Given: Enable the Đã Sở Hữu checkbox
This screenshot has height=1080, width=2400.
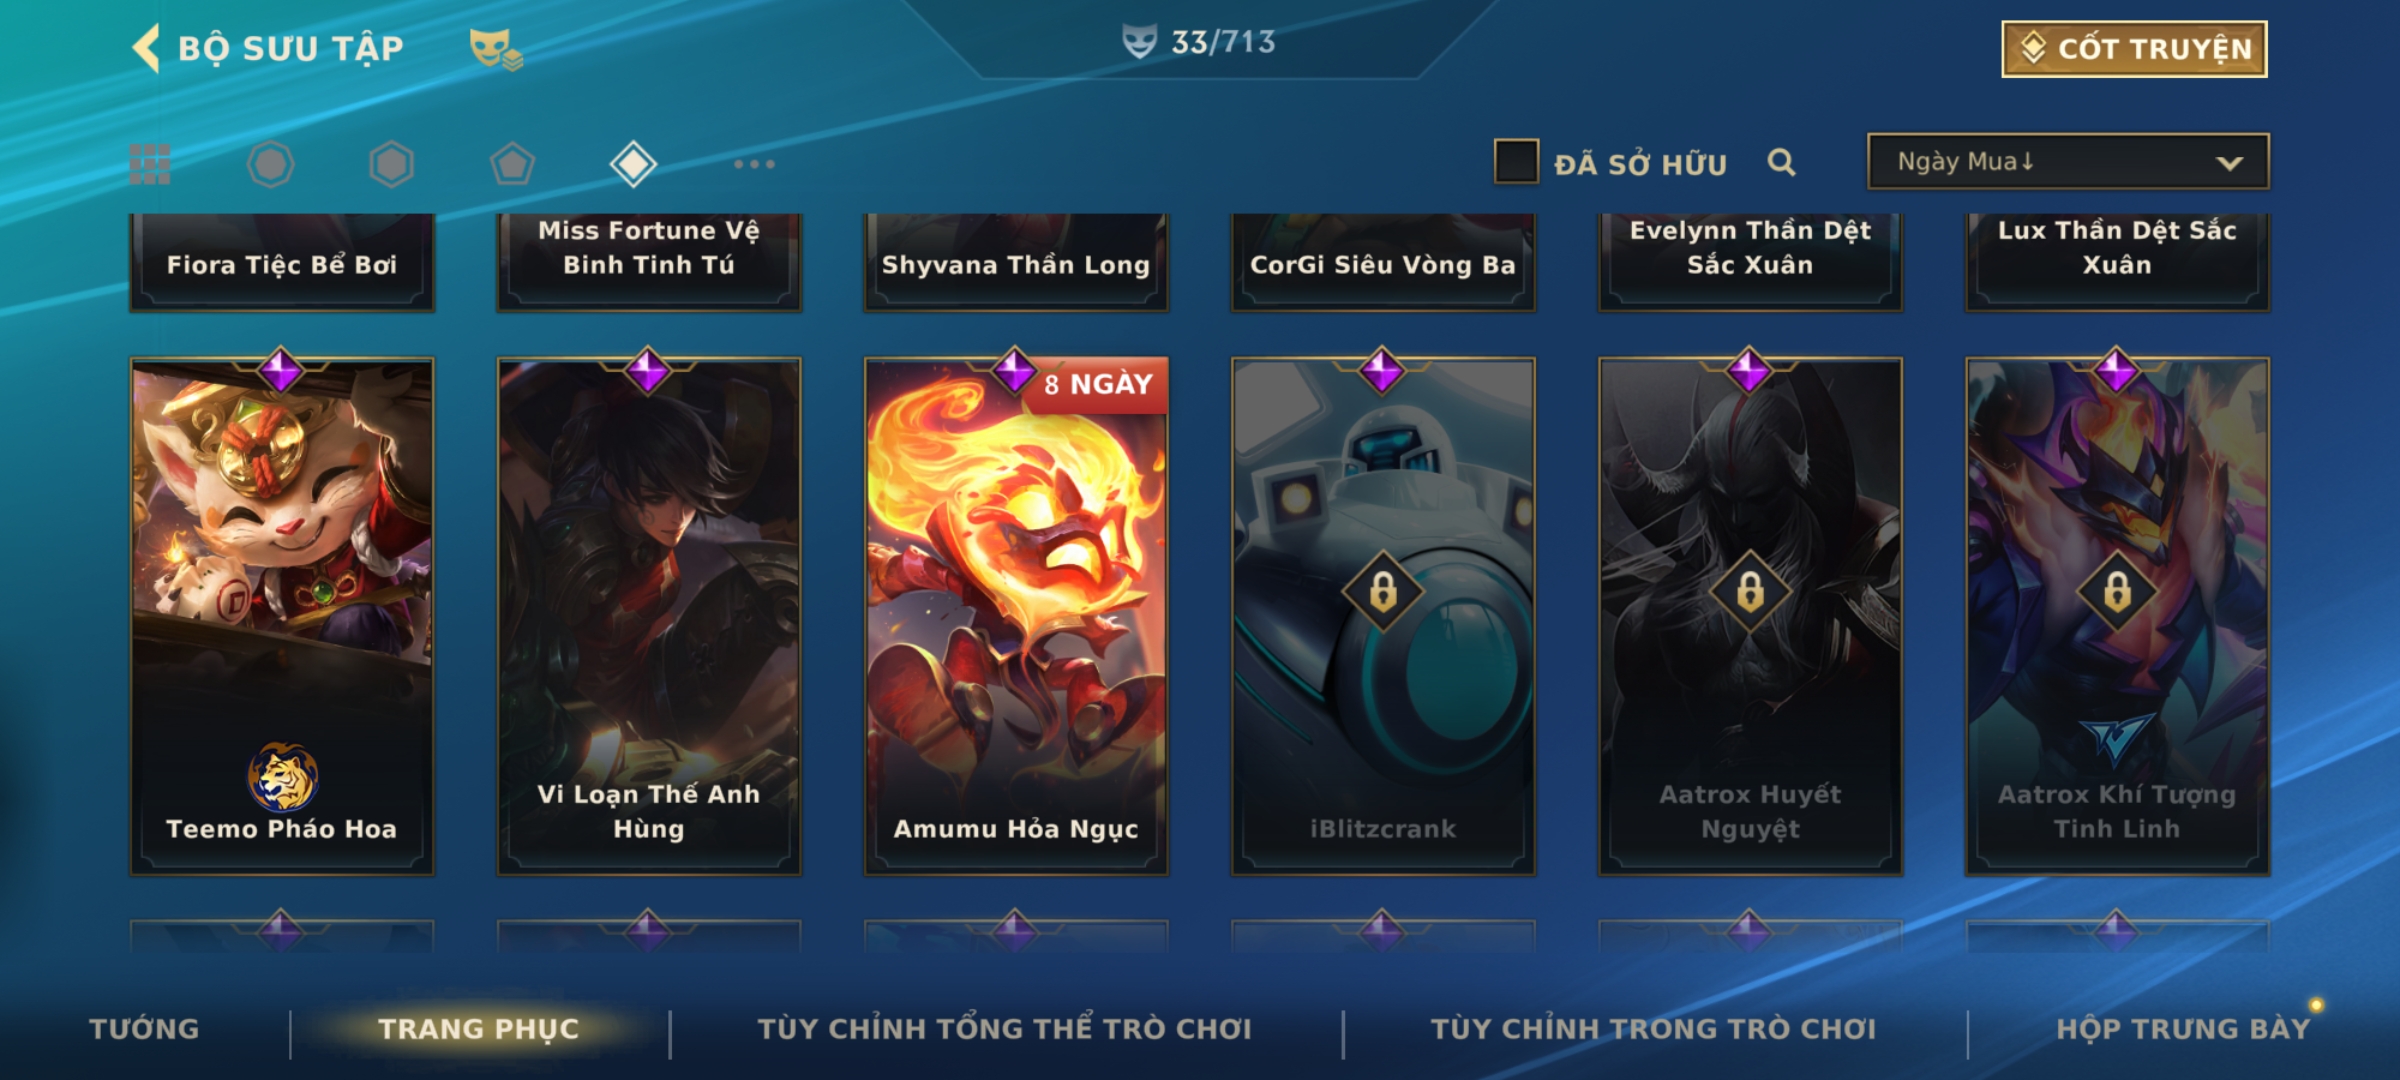Looking at the screenshot, I should click(1516, 162).
